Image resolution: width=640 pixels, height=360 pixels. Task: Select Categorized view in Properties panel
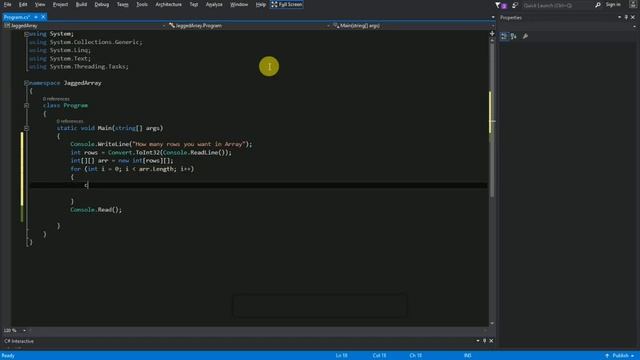[504, 36]
